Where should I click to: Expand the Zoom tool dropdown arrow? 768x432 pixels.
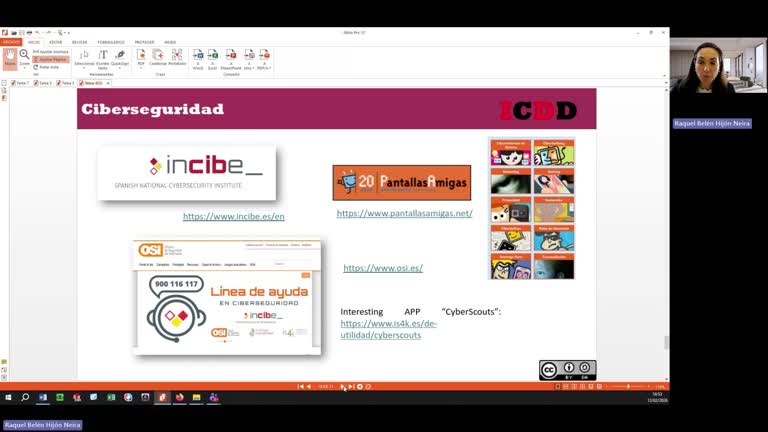tap(24, 68)
